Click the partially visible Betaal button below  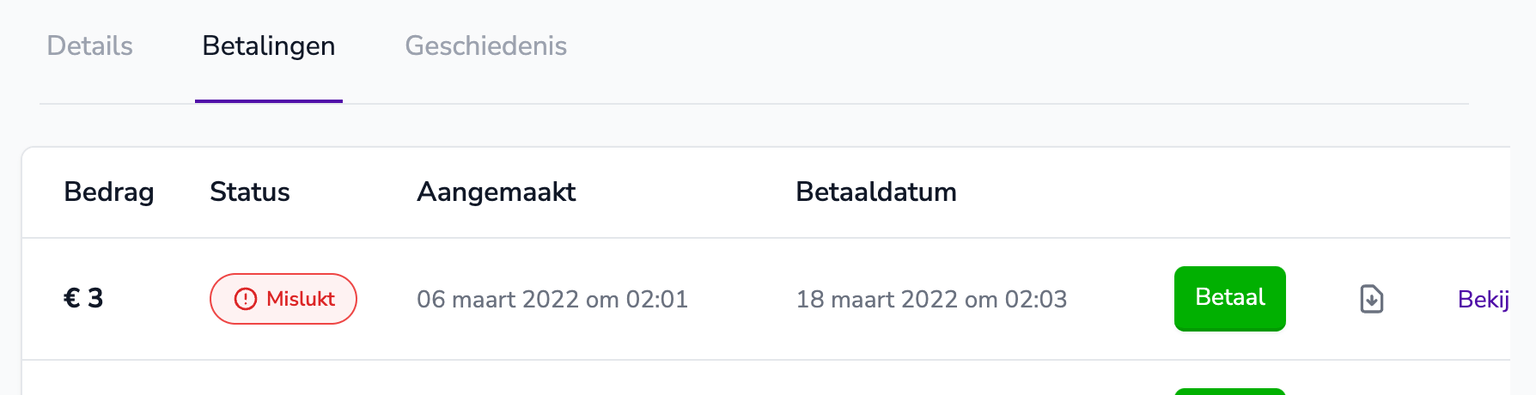point(1230,391)
